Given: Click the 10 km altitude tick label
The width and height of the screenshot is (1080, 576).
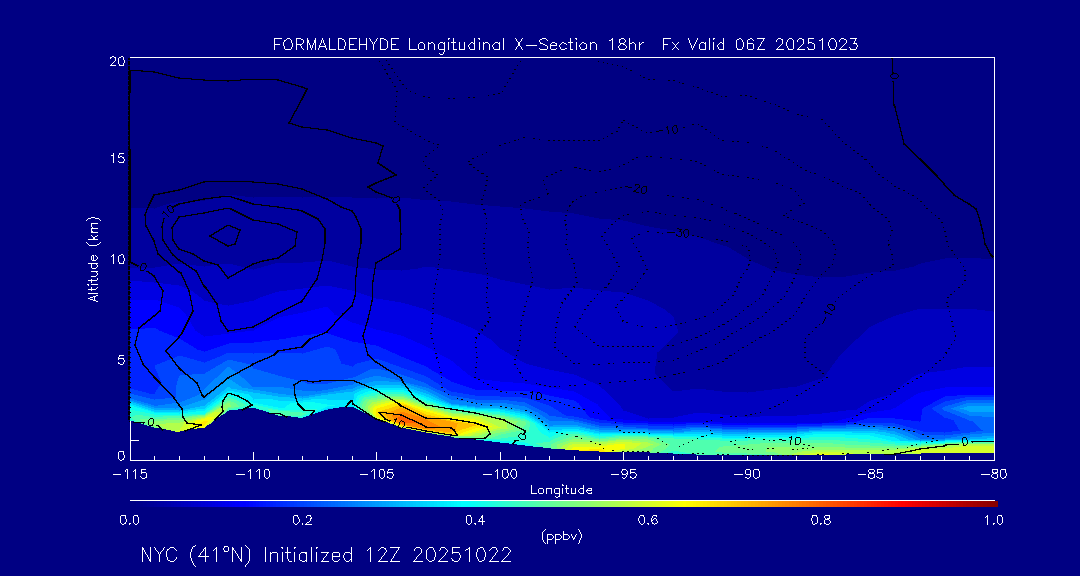Looking at the screenshot, I should pyautogui.click(x=116, y=259).
